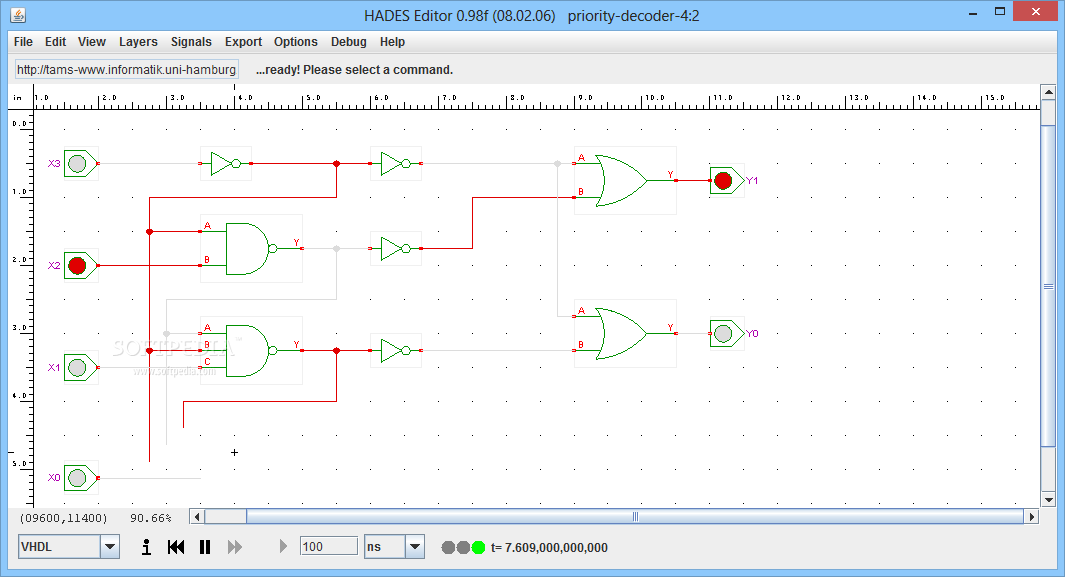Screen dimensions: 1065x577
Task: Click the interval value field 100
Action: 329,546
